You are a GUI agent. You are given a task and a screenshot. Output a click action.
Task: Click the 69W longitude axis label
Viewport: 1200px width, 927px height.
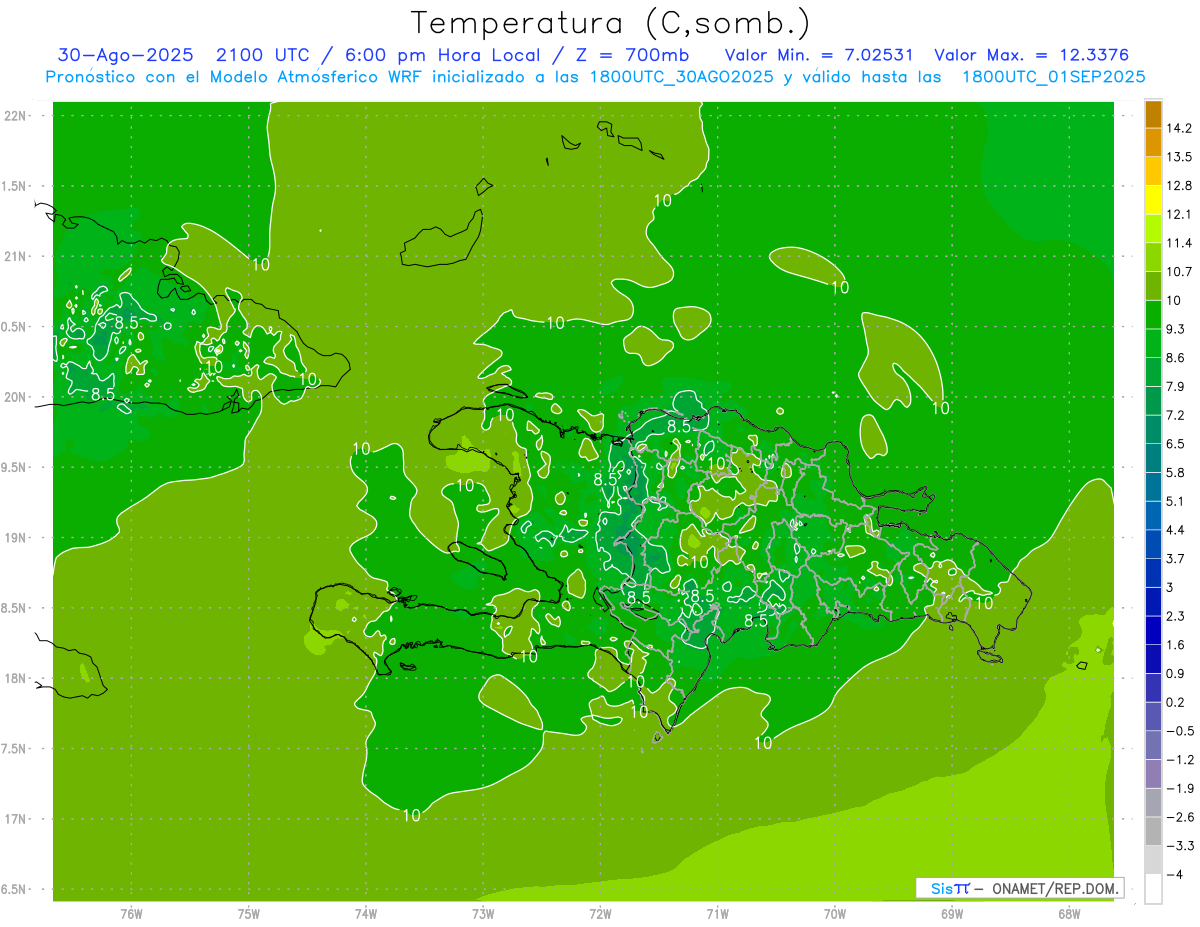coord(952,913)
